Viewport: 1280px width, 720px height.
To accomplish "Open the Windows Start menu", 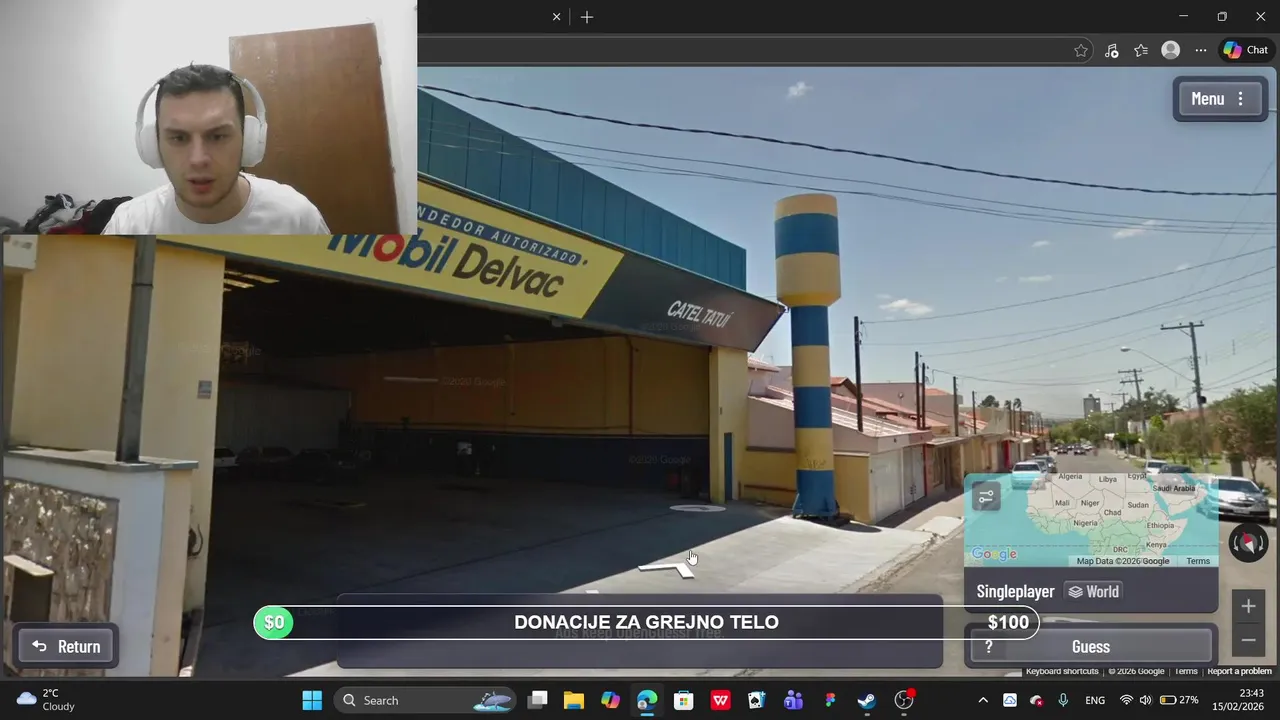I will [x=312, y=700].
